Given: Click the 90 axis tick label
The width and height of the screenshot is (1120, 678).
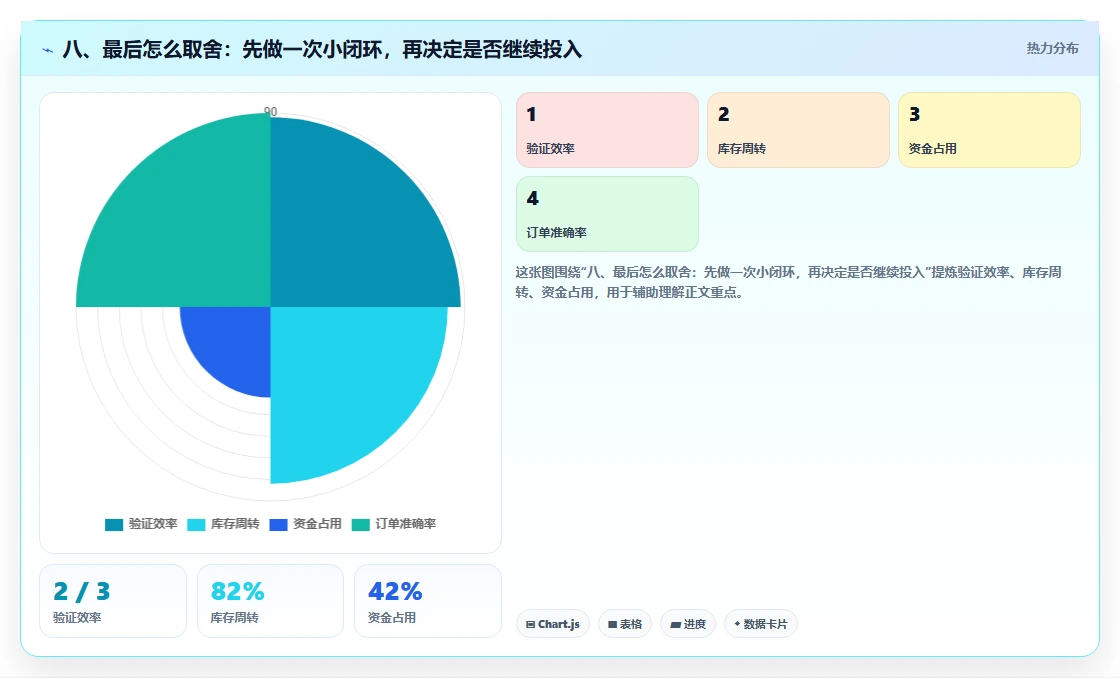Looking at the screenshot, I should coord(270,111).
